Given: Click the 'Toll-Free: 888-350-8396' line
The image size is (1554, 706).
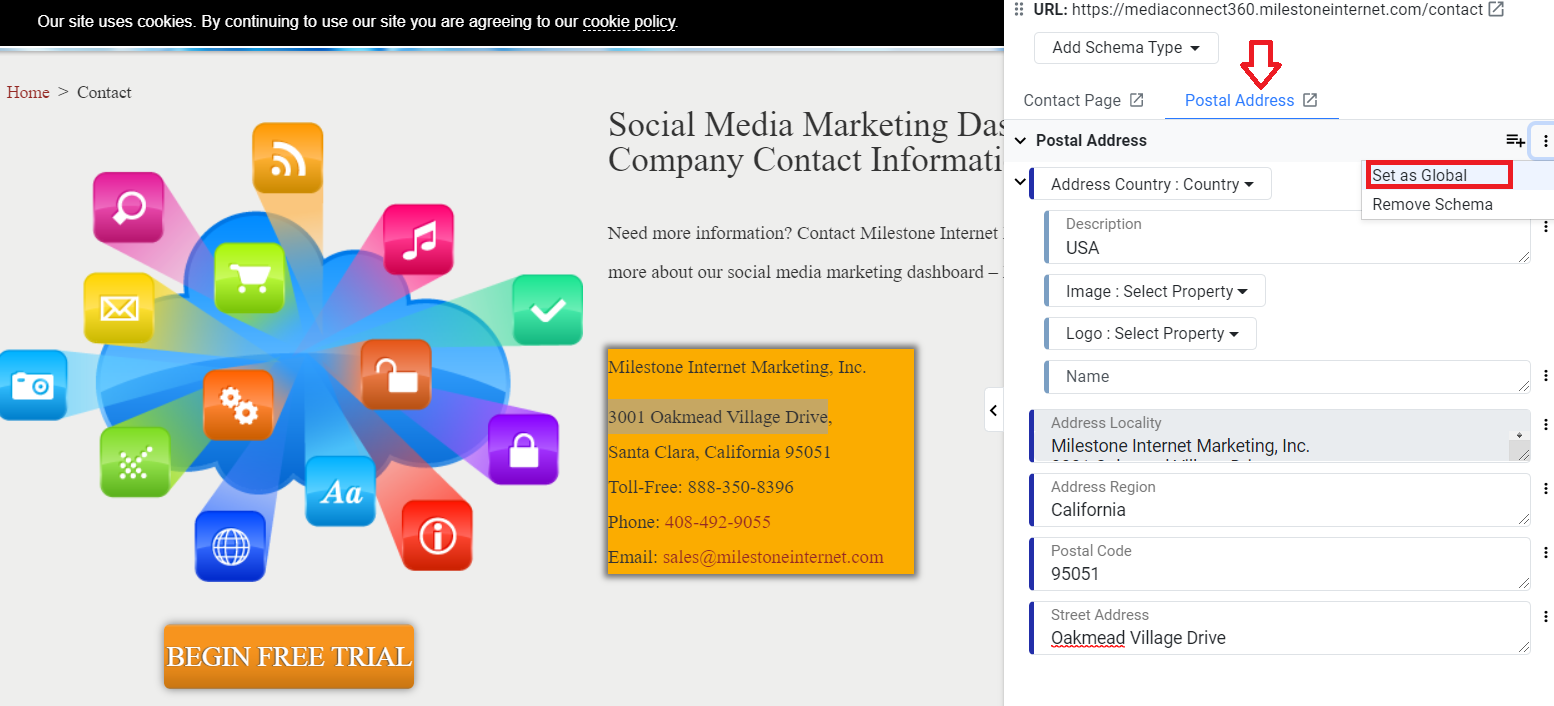Looking at the screenshot, I should pyautogui.click(x=701, y=487).
